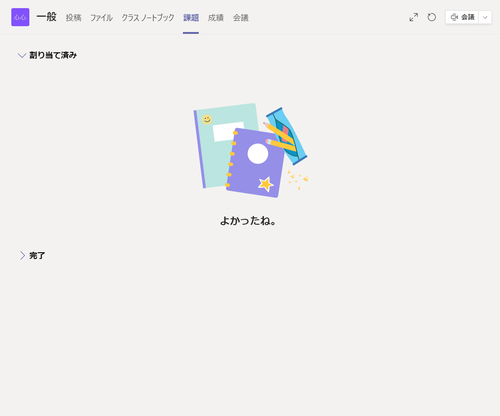
Task: Switch to the 投稿 tab
Action: (x=73, y=18)
